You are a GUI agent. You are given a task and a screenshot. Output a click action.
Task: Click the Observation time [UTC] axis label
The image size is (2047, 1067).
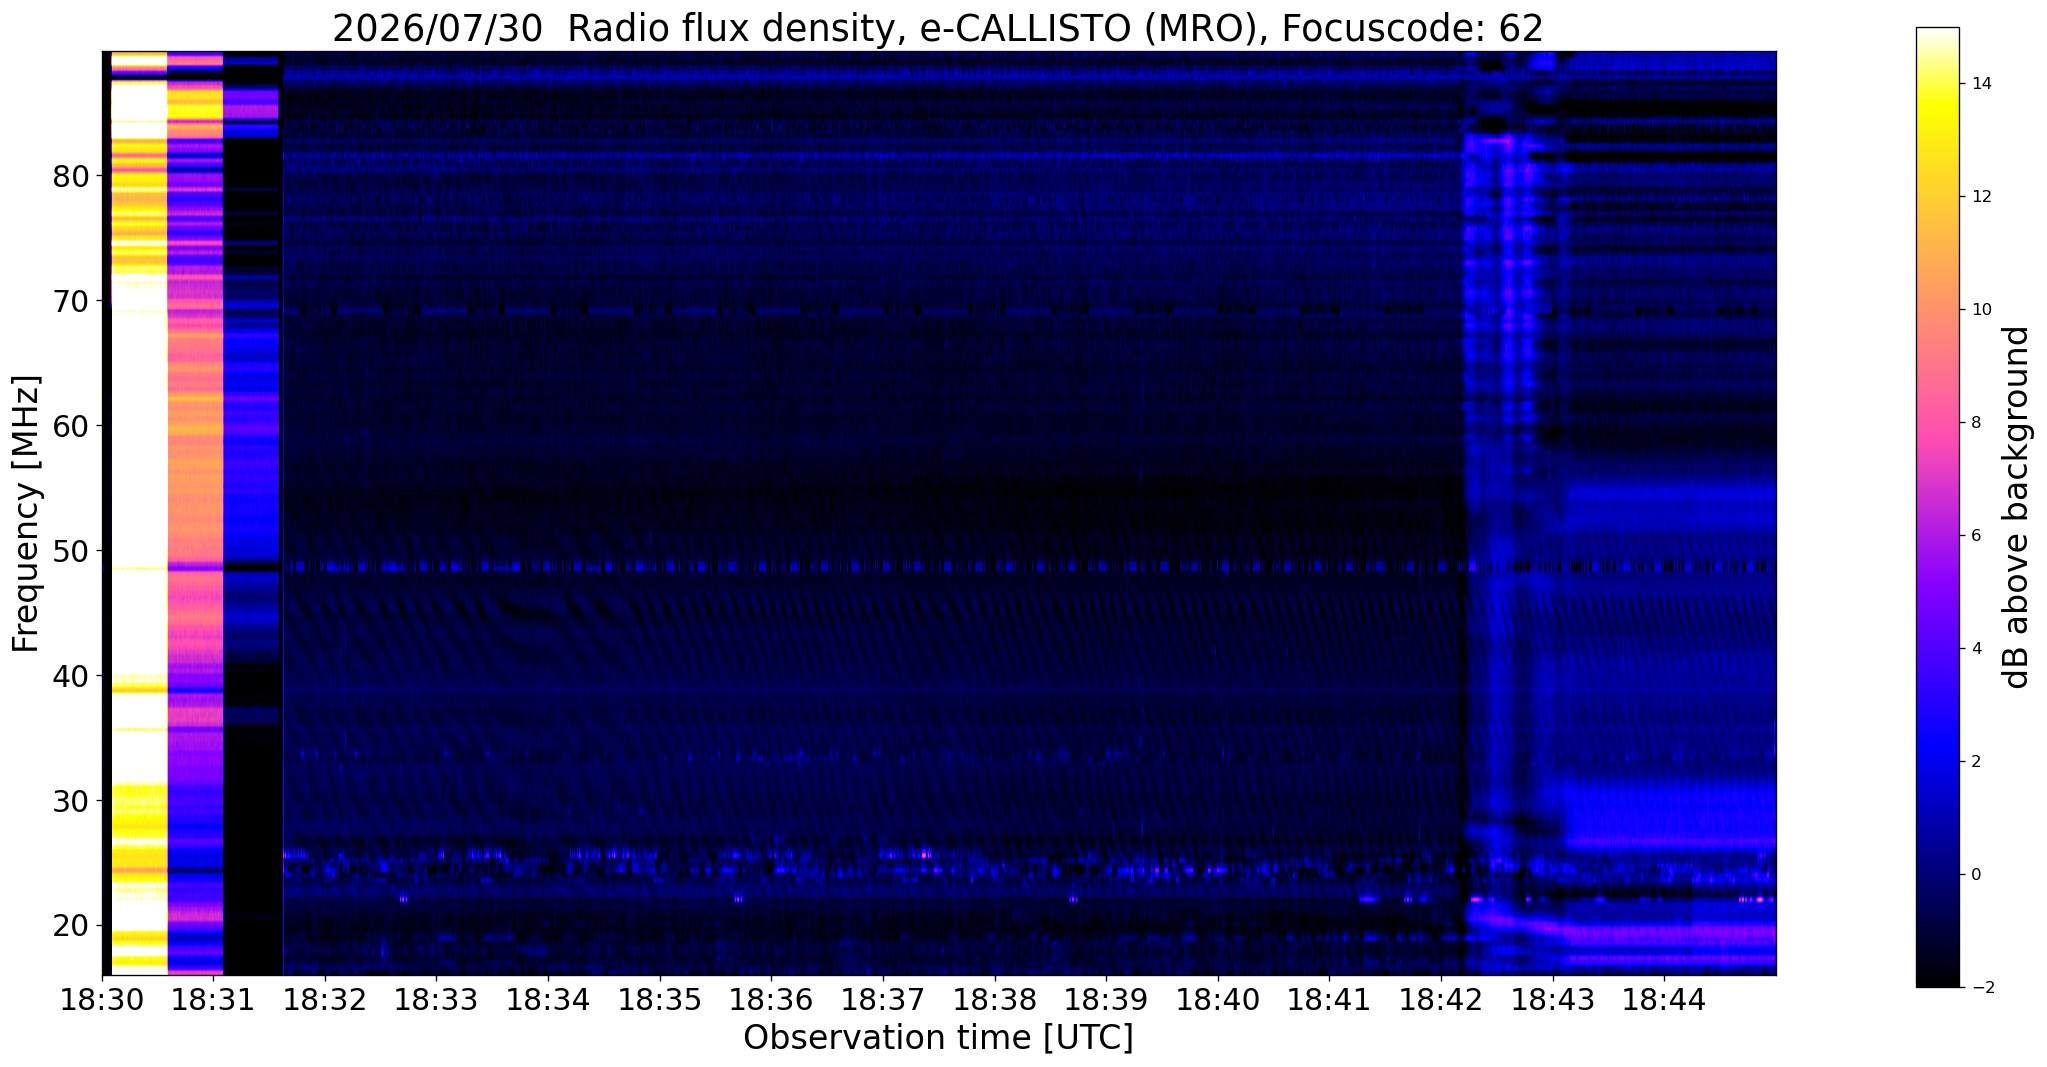pyautogui.click(x=938, y=1039)
